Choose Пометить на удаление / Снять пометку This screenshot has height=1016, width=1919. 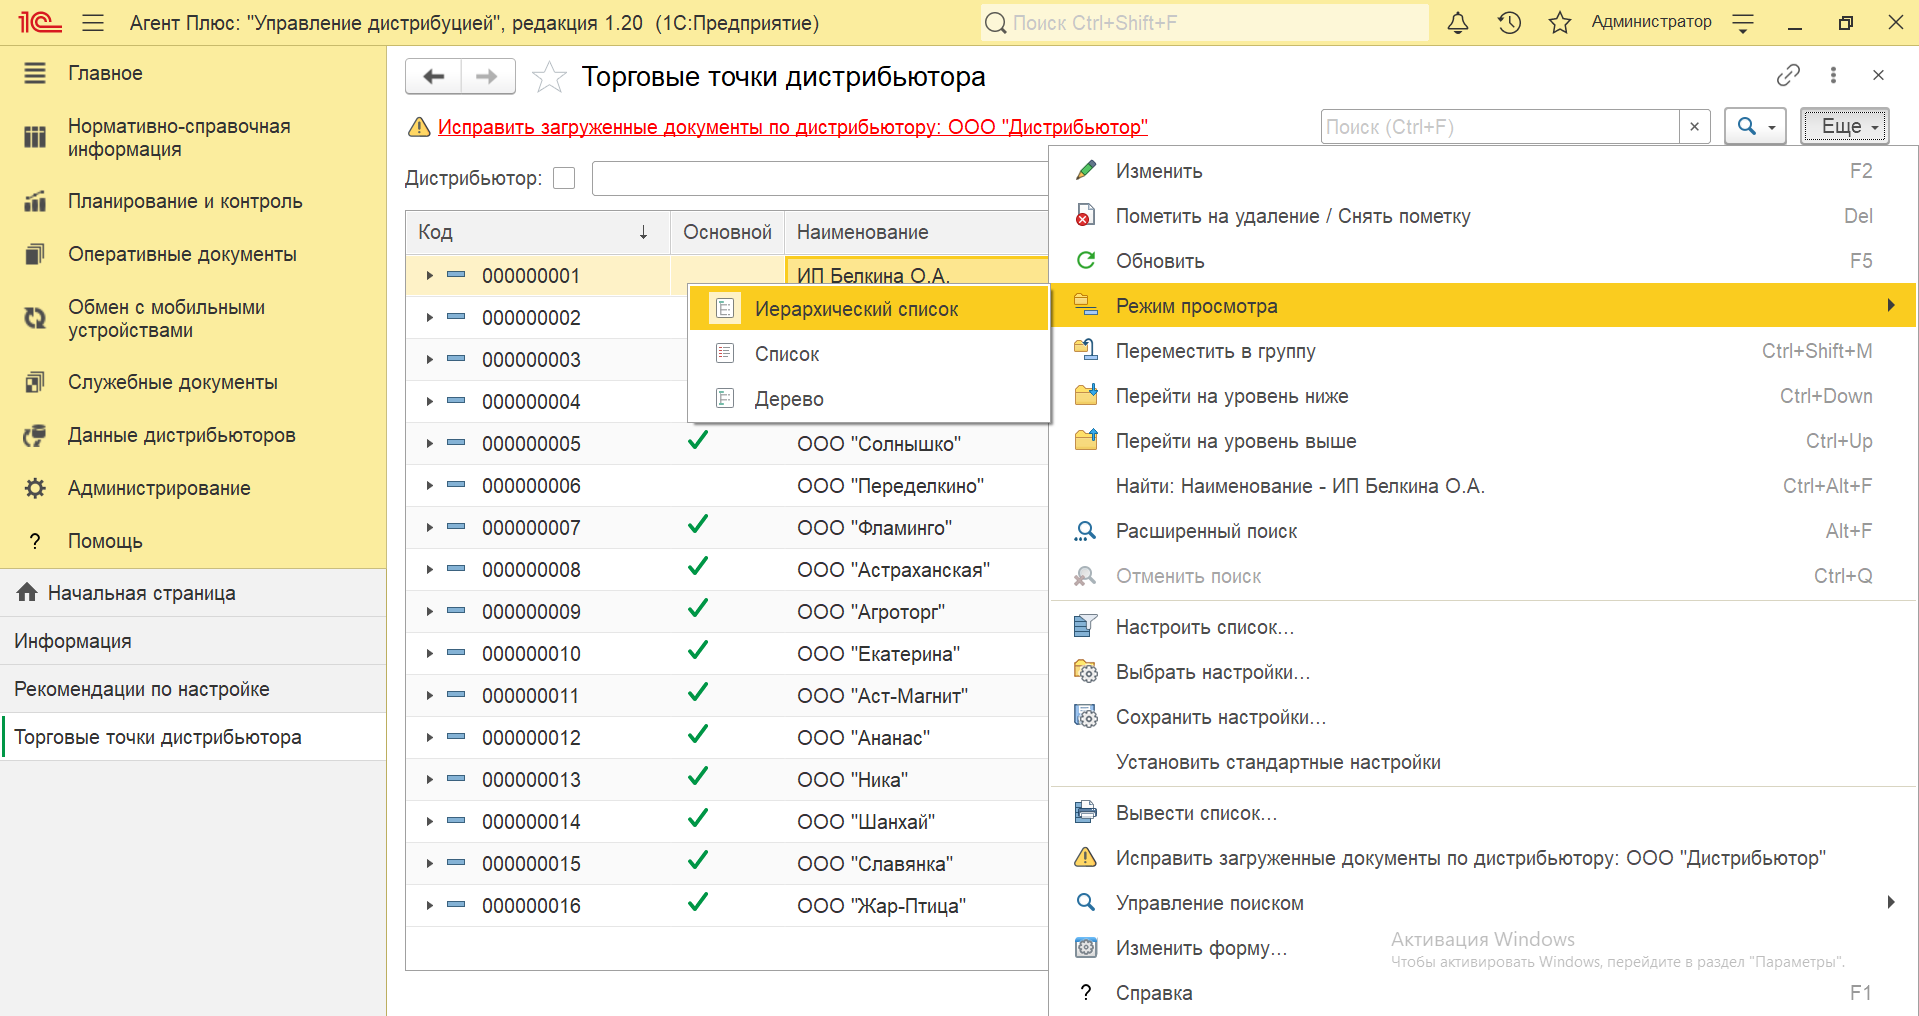pyautogui.click(x=1484, y=216)
